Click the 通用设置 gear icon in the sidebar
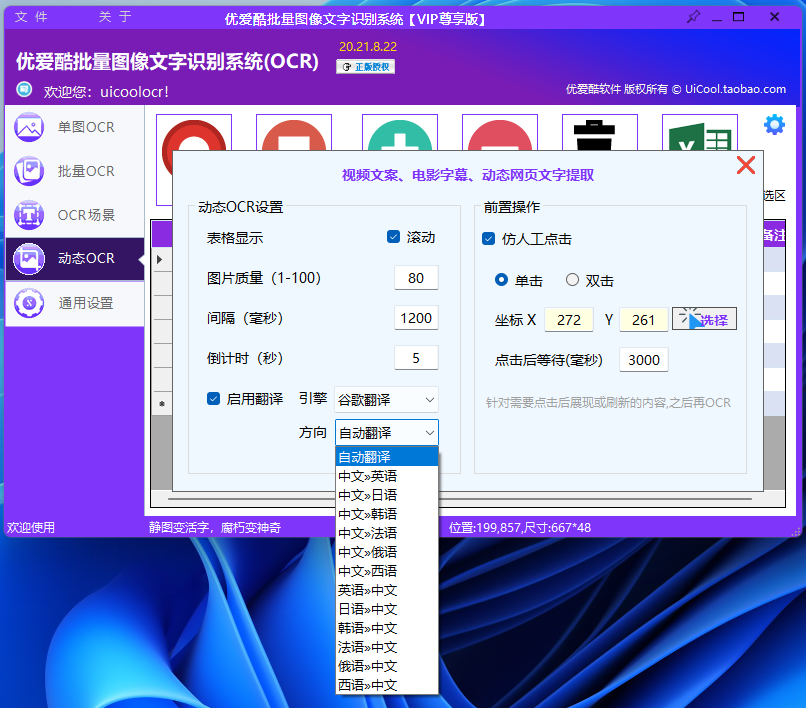The width and height of the screenshot is (806, 708). click(x=29, y=303)
